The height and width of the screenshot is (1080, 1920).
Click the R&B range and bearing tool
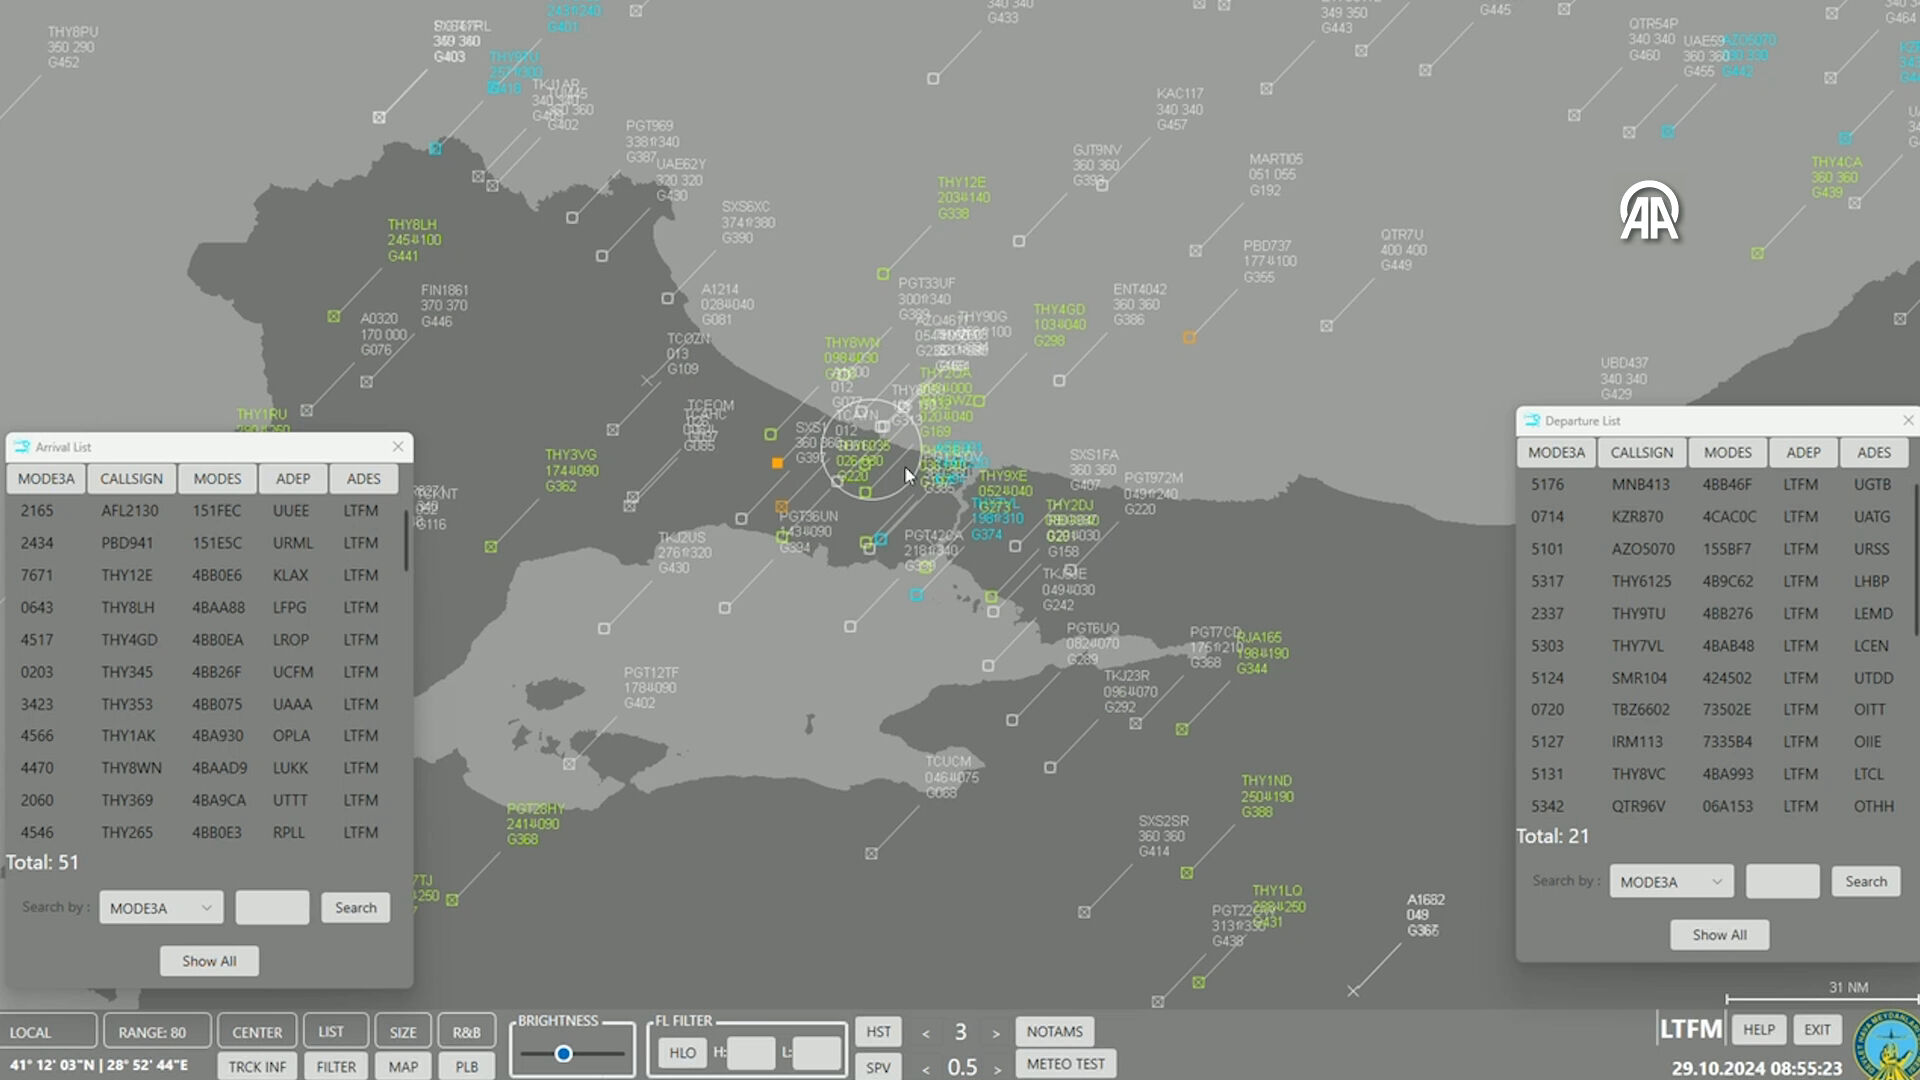tap(466, 1032)
